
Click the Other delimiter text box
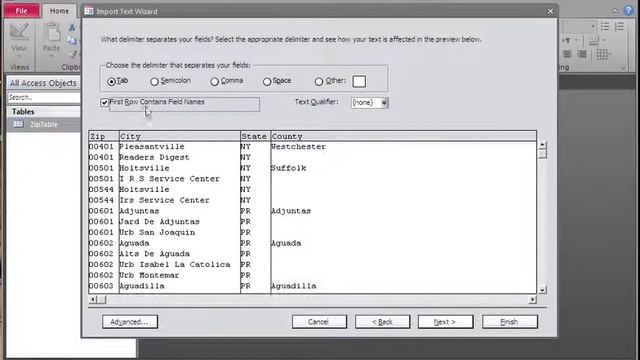(x=359, y=81)
